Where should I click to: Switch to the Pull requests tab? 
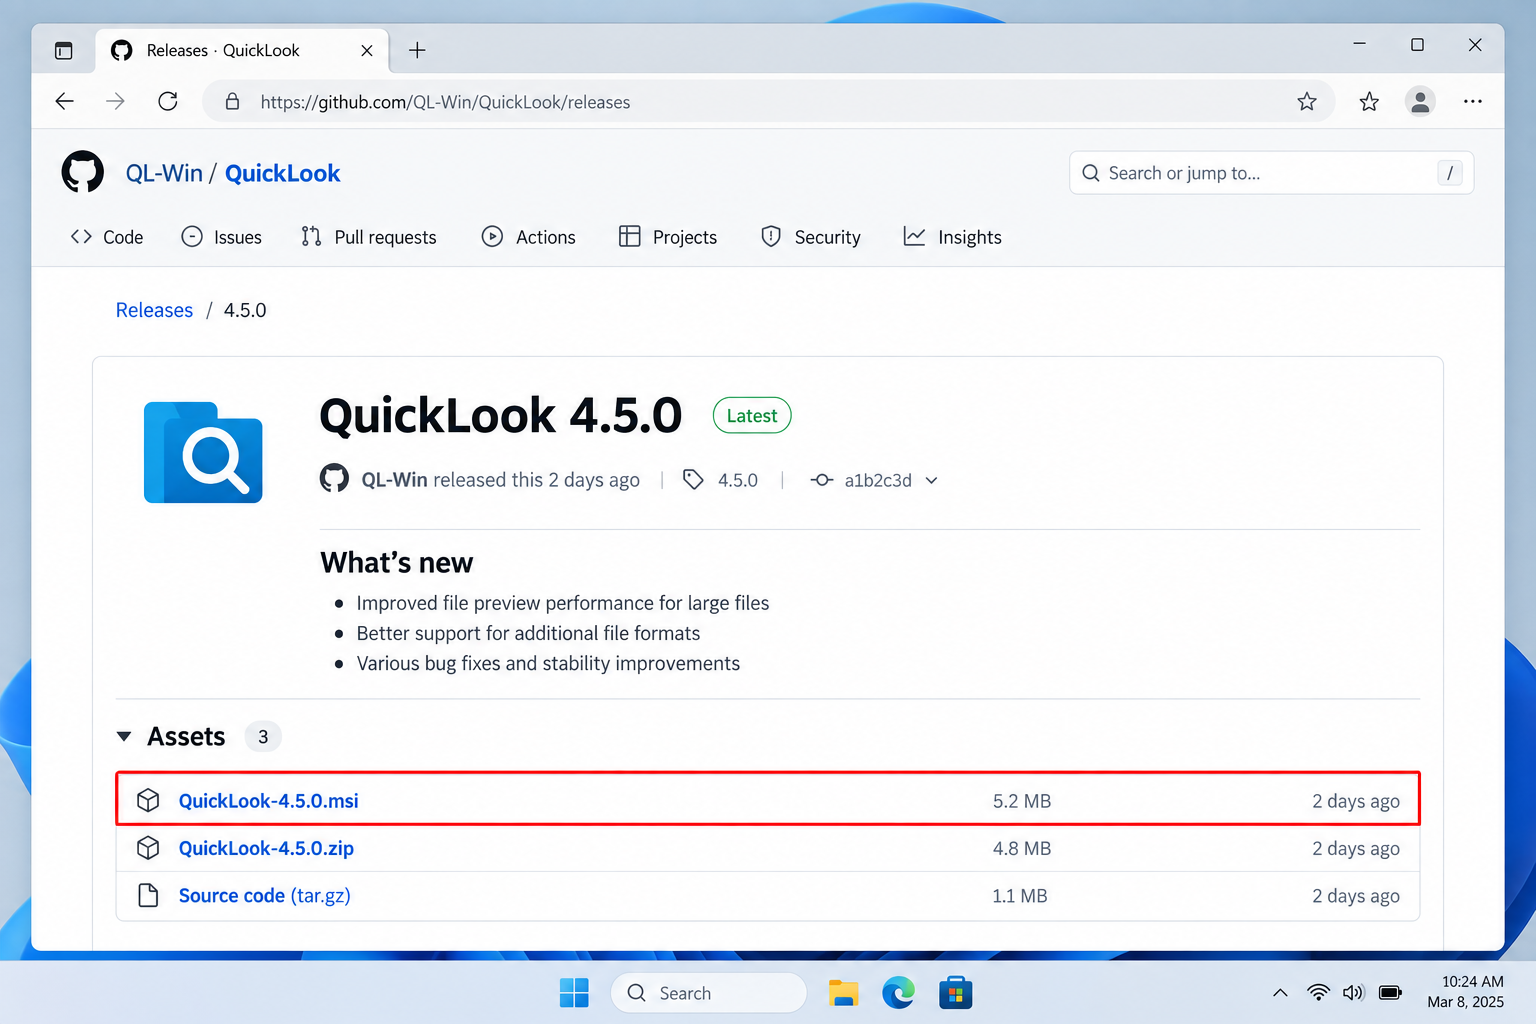click(369, 237)
